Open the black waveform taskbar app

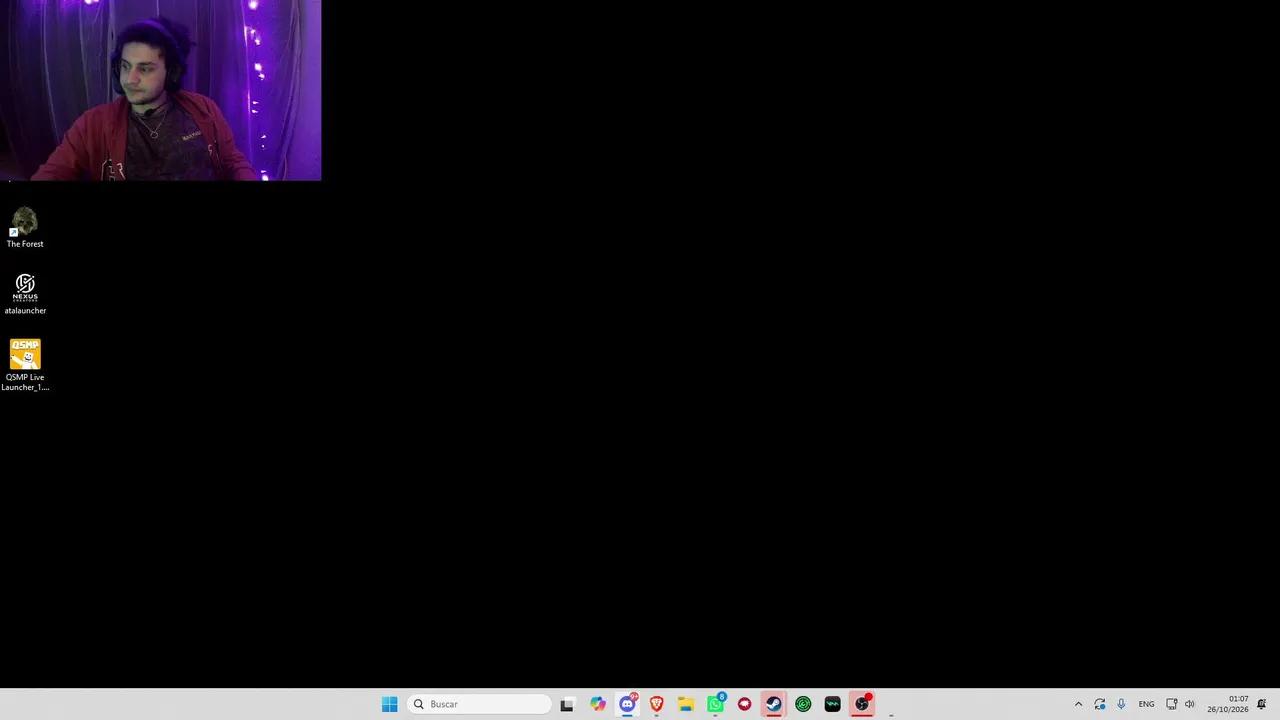pyautogui.click(x=832, y=704)
